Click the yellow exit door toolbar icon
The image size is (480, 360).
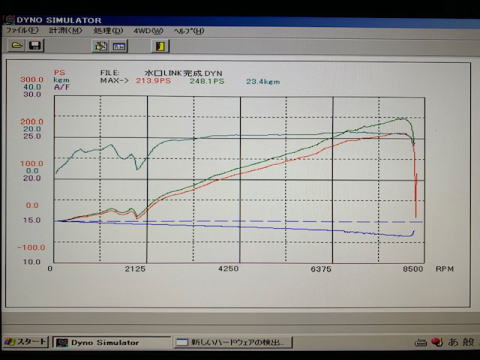pos(161,46)
